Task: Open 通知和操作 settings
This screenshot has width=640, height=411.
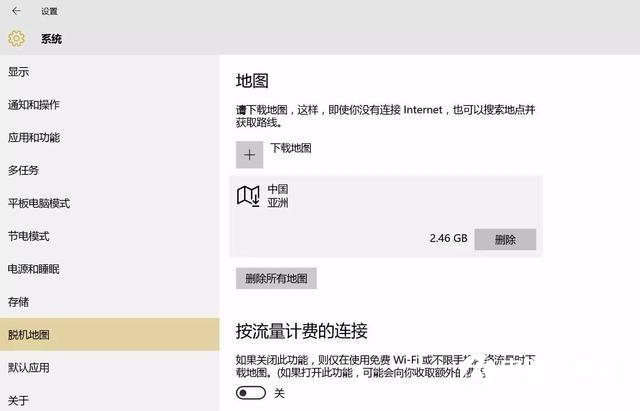Action: 109,105
